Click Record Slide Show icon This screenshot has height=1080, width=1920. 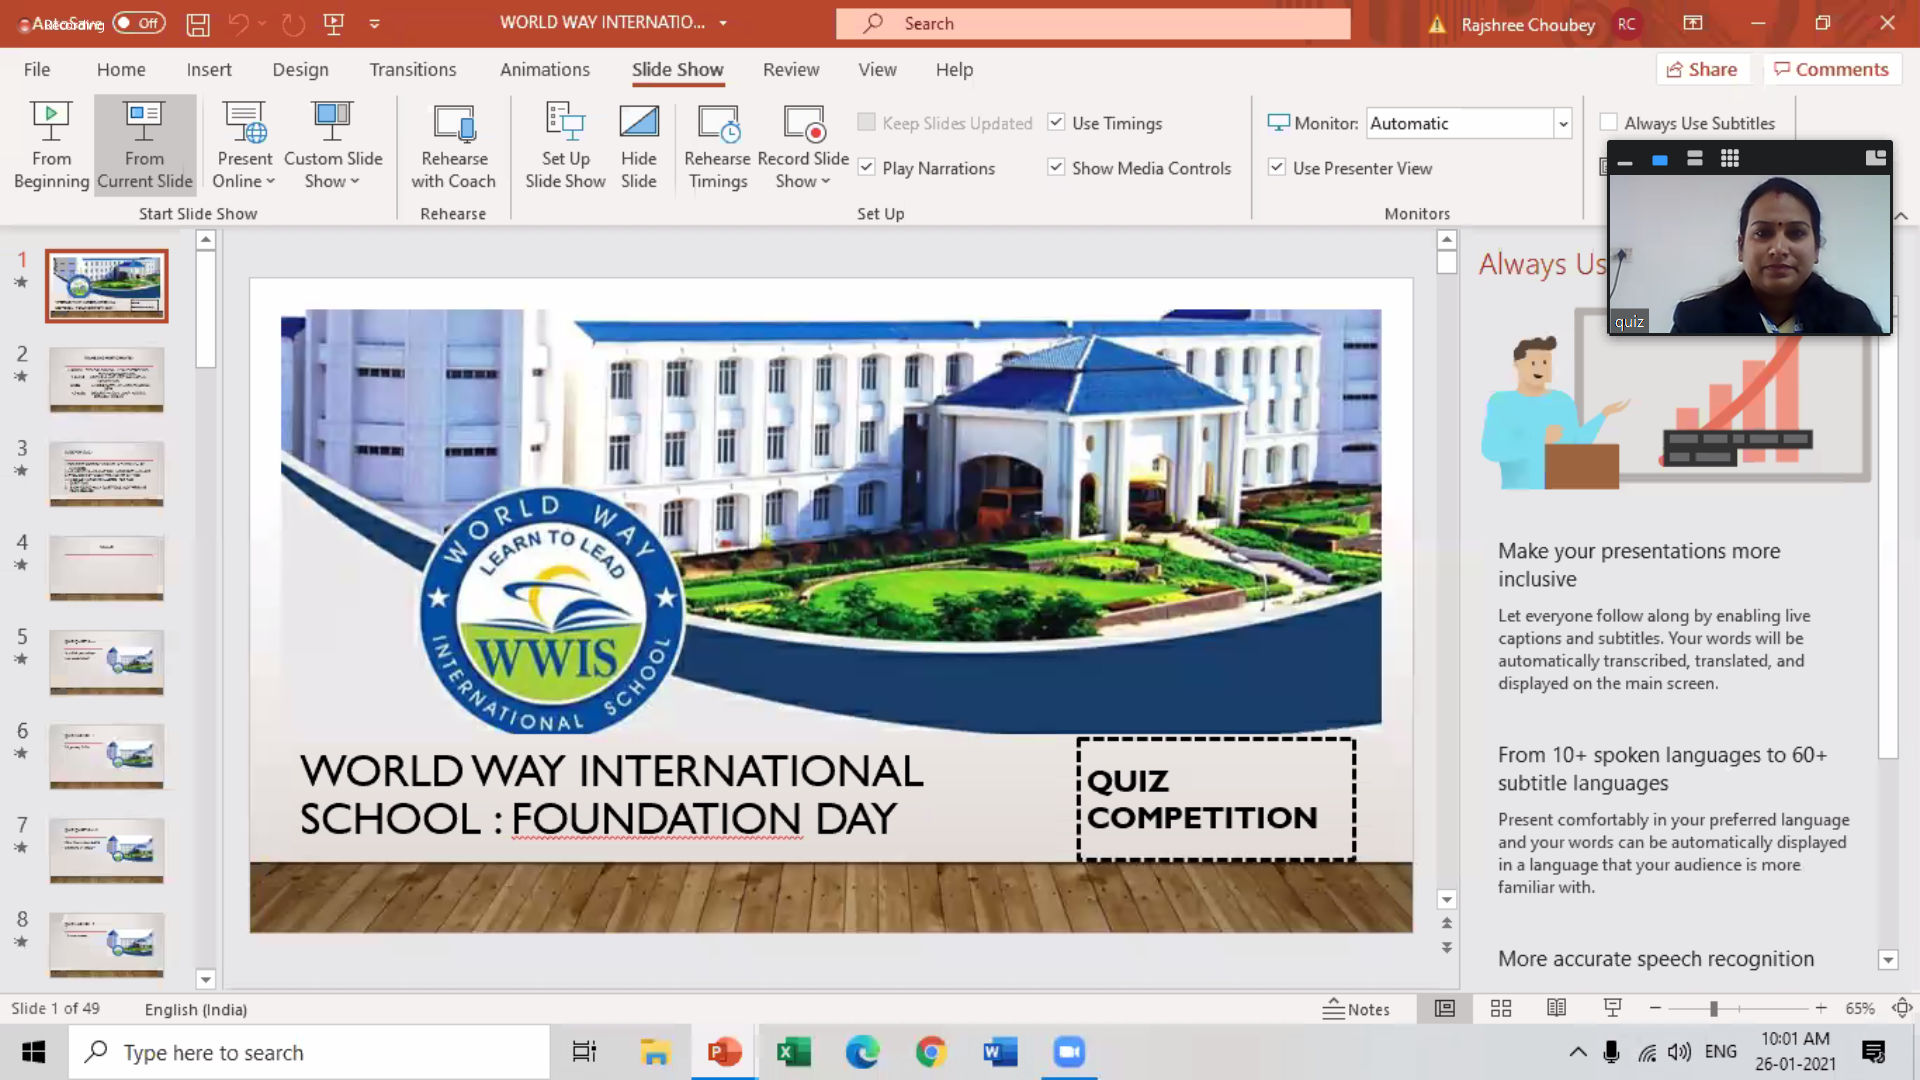[803, 123]
